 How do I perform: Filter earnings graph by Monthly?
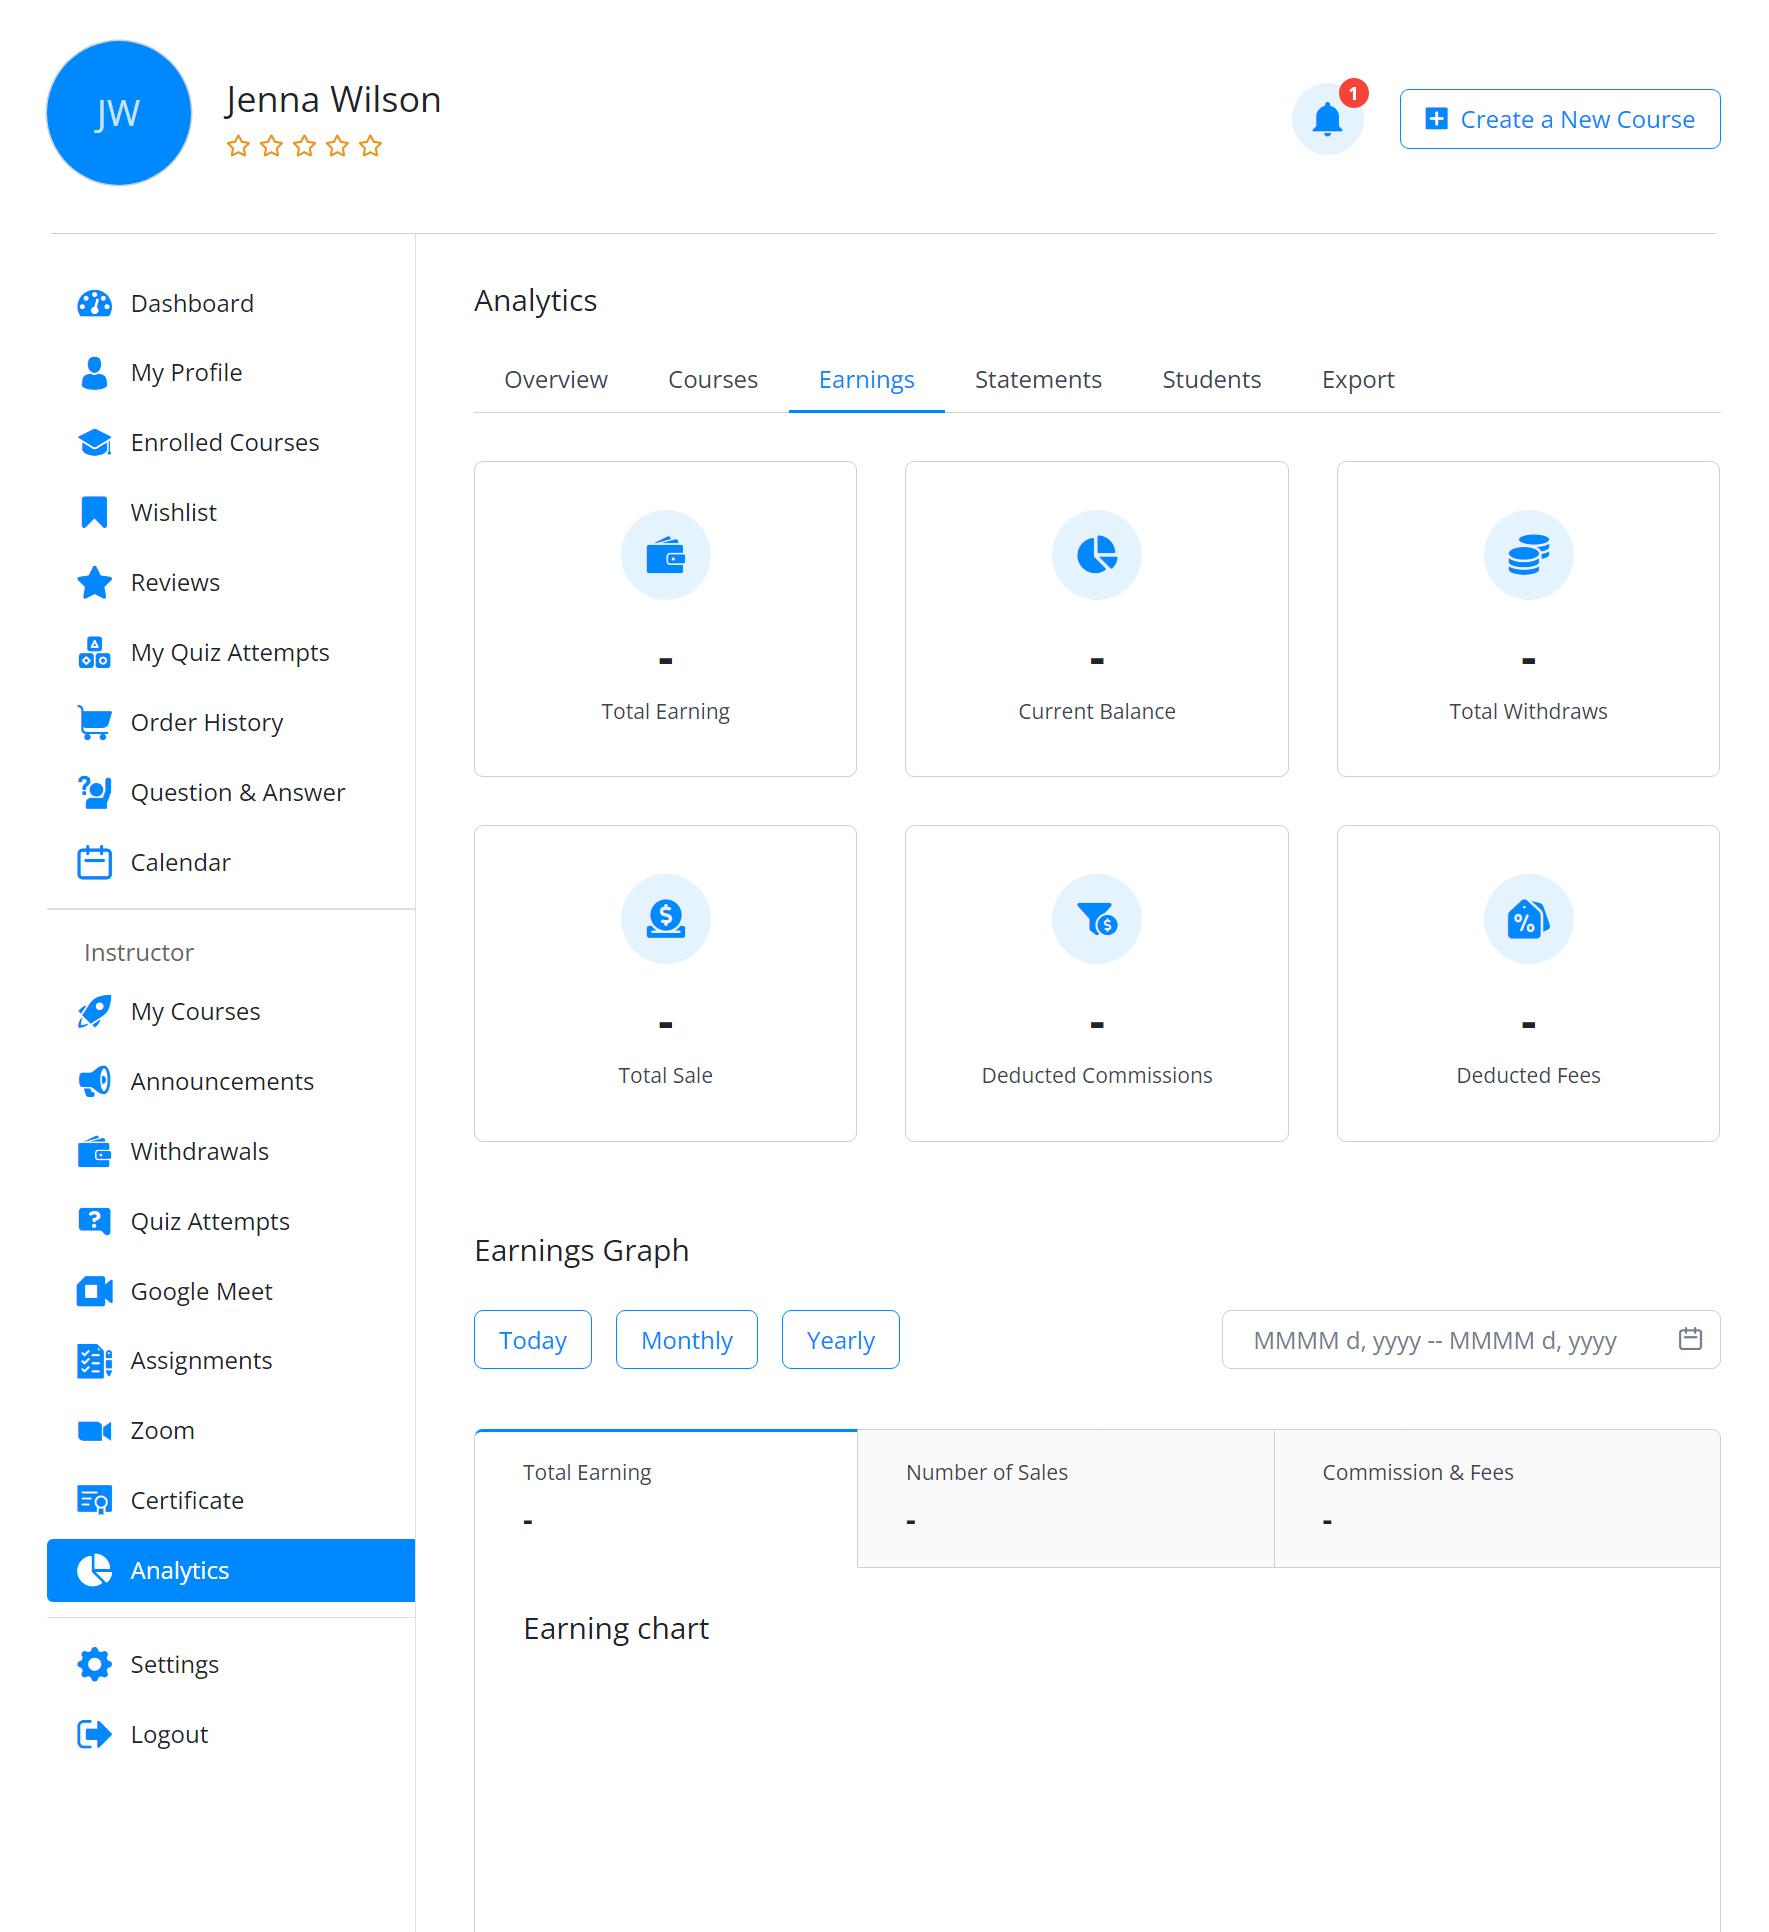tap(686, 1340)
